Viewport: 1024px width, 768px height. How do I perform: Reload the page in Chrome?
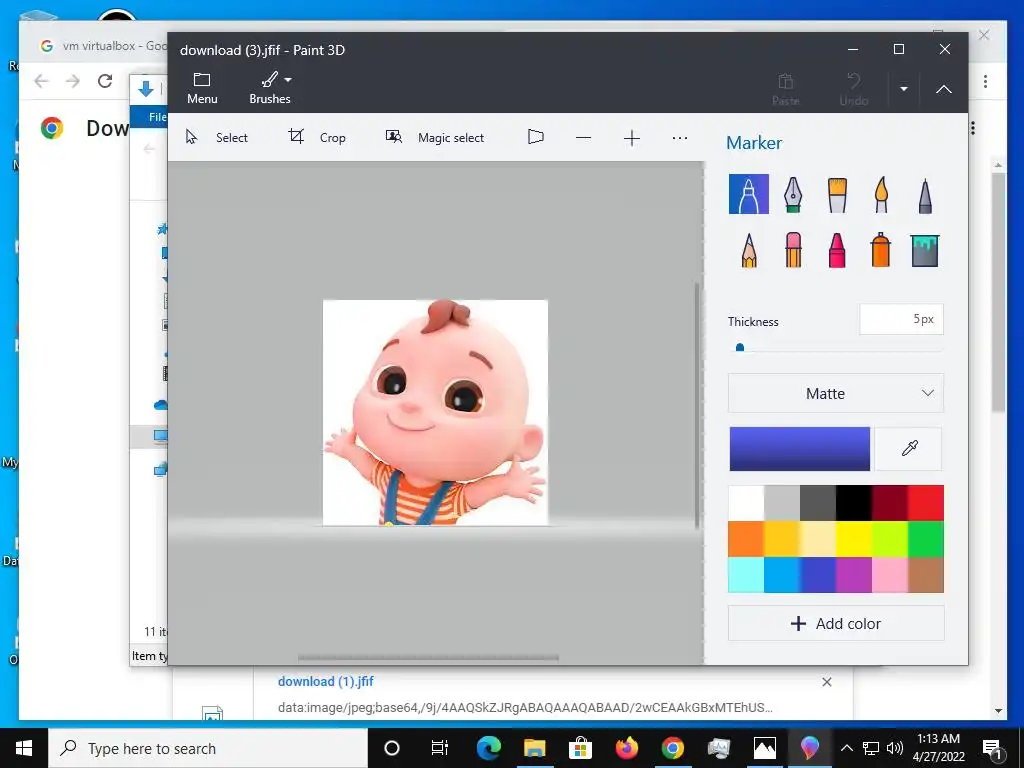point(104,81)
